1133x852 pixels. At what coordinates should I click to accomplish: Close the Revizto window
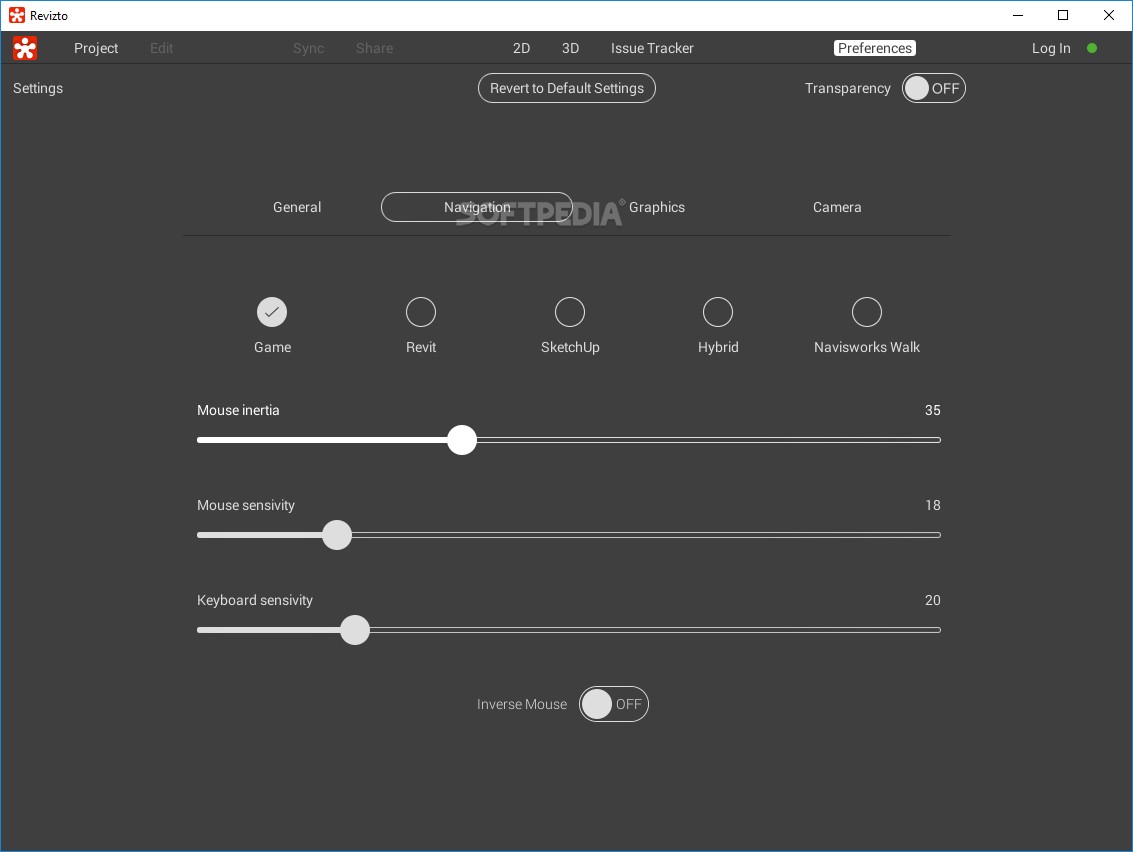pyautogui.click(x=1108, y=15)
